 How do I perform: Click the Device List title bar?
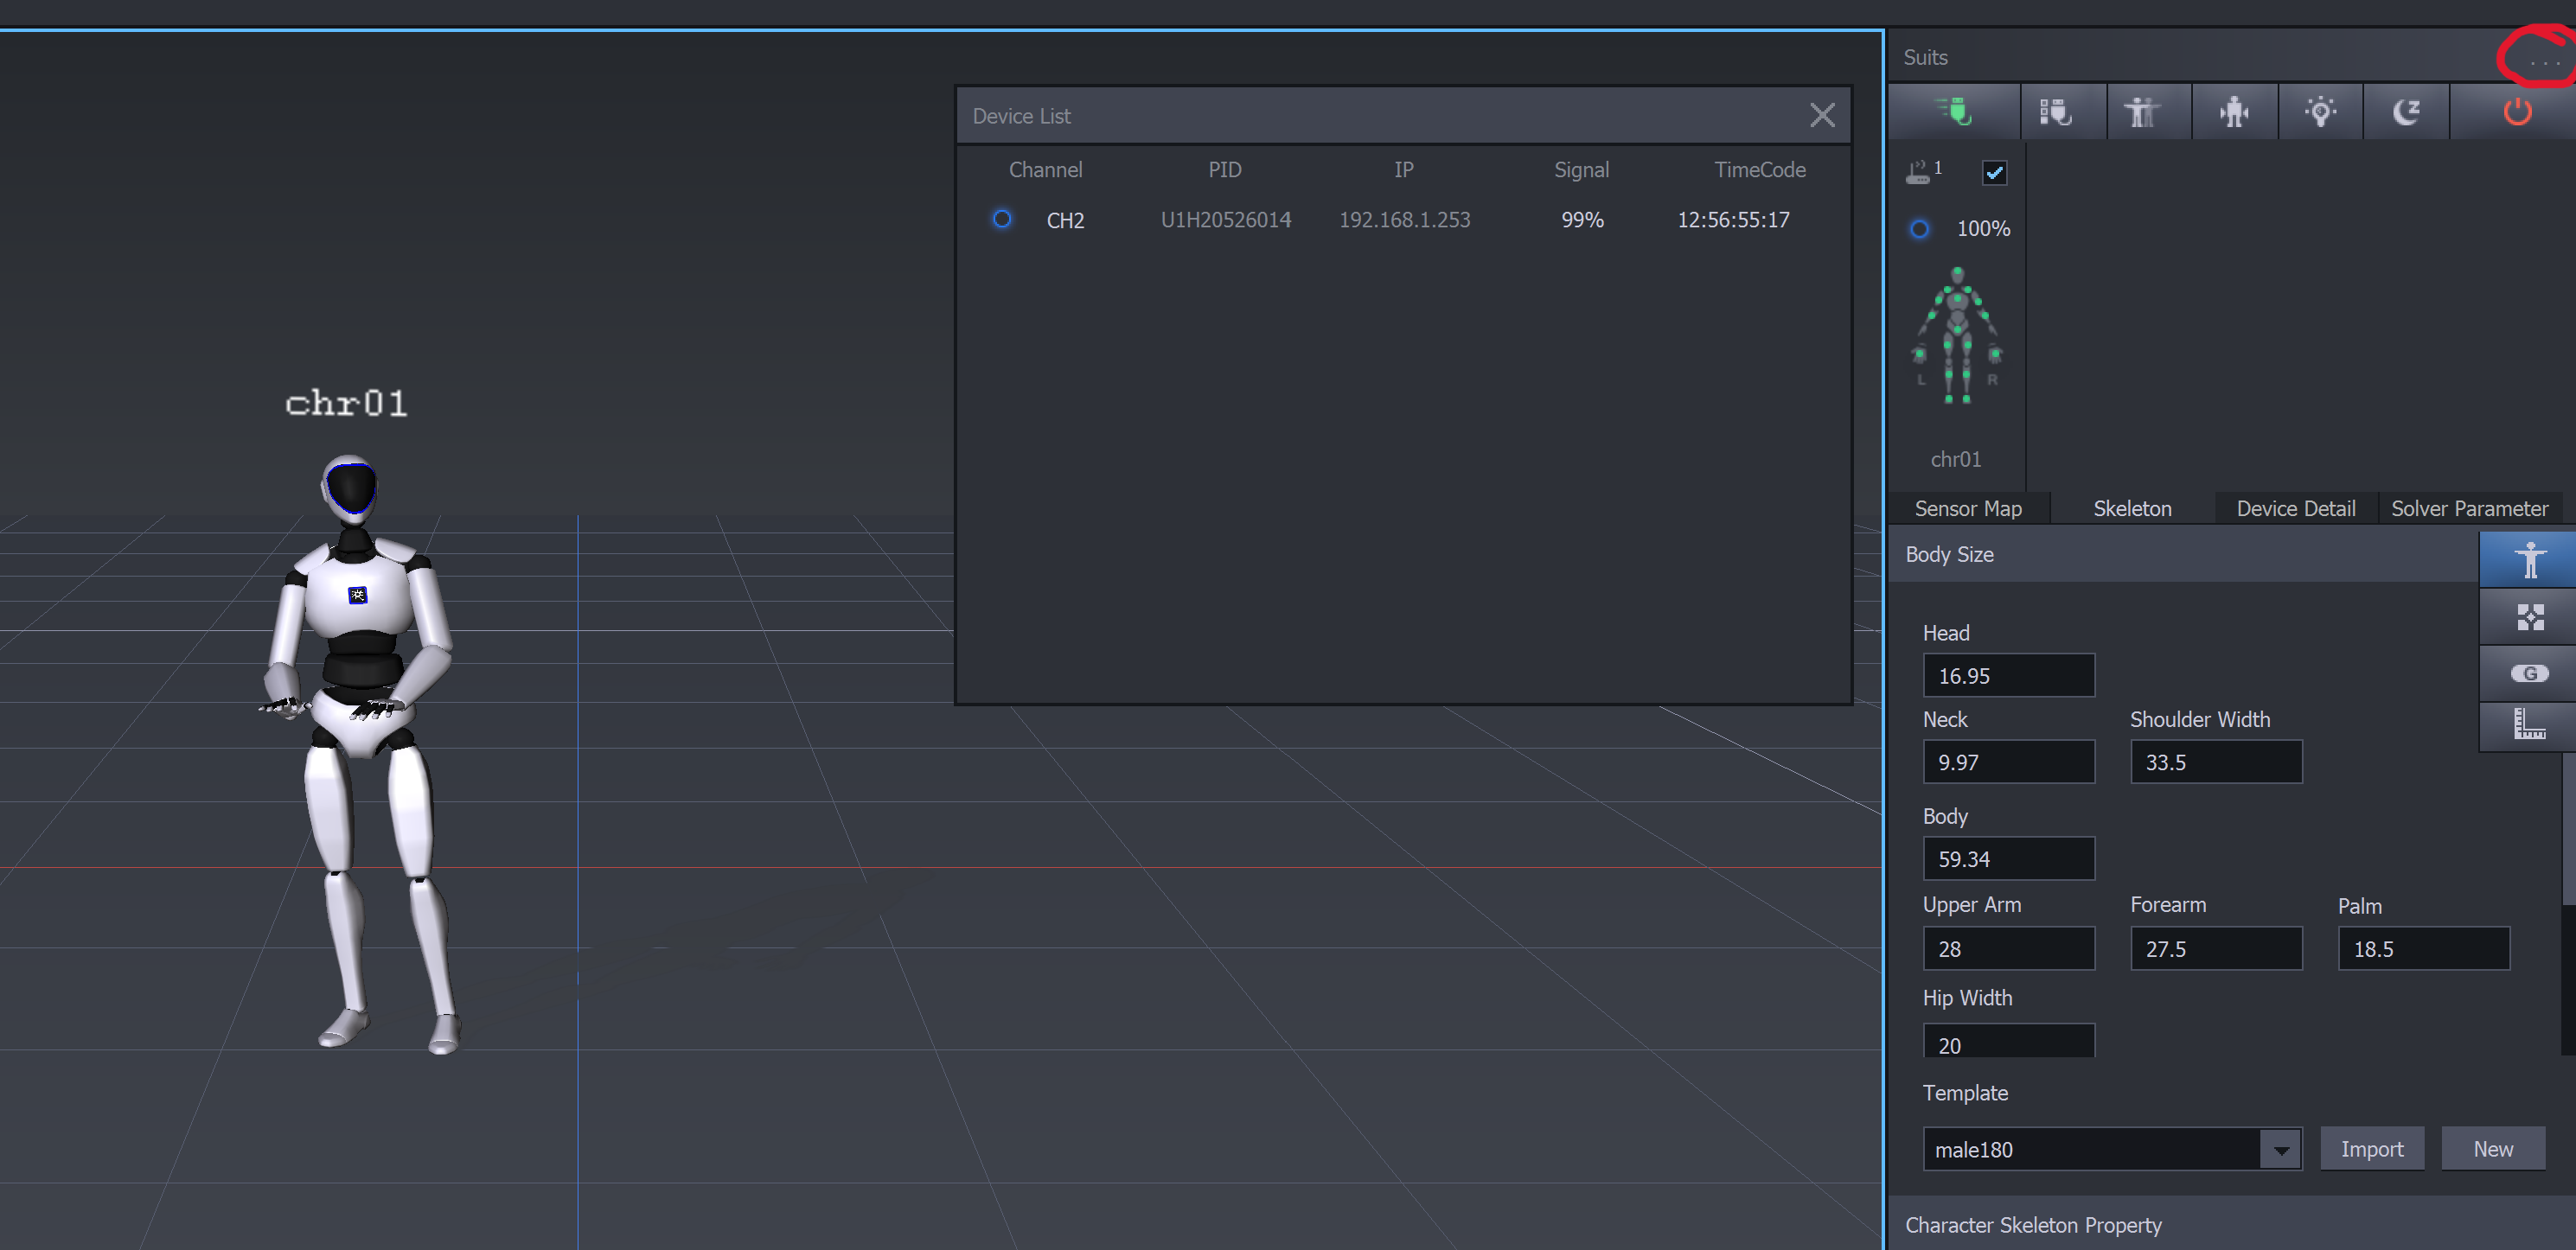point(1403,115)
